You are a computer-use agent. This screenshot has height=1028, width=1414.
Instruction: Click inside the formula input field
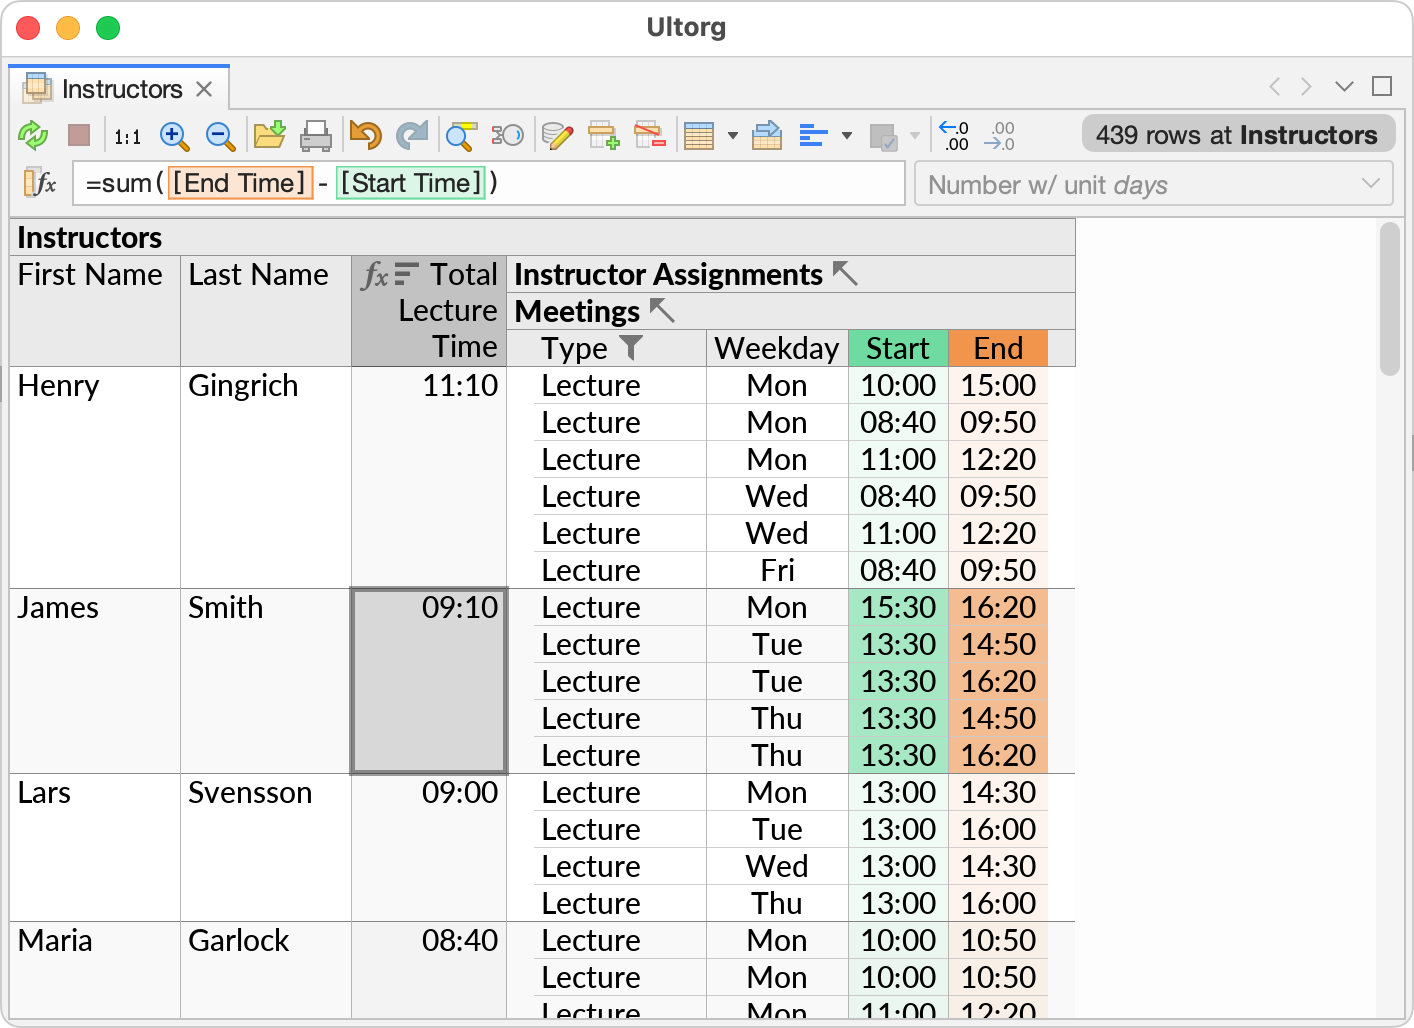tap(600, 183)
